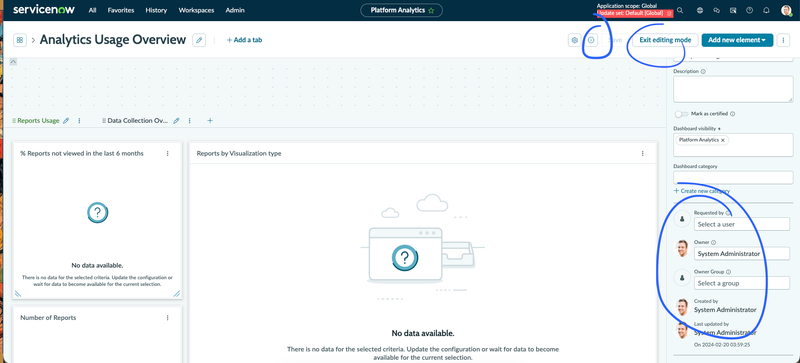Open the Add new element dropdown

click(737, 40)
